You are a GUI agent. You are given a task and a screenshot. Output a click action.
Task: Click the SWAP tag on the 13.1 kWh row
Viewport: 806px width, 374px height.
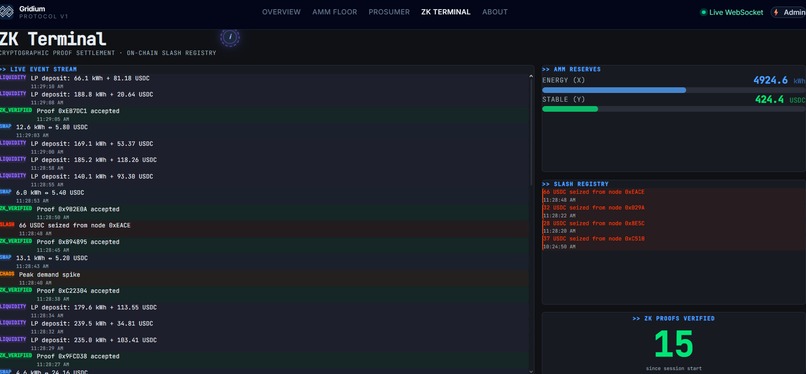pyautogui.click(x=6, y=257)
